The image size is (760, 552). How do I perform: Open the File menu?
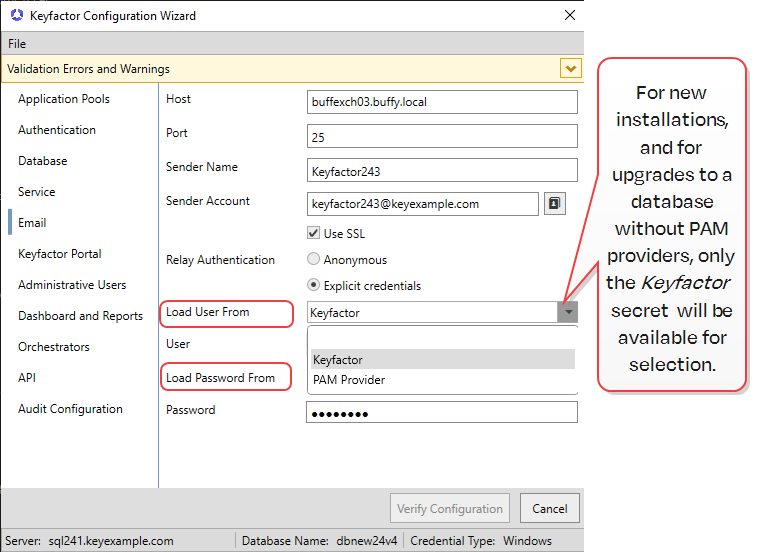click(x=17, y=44)
